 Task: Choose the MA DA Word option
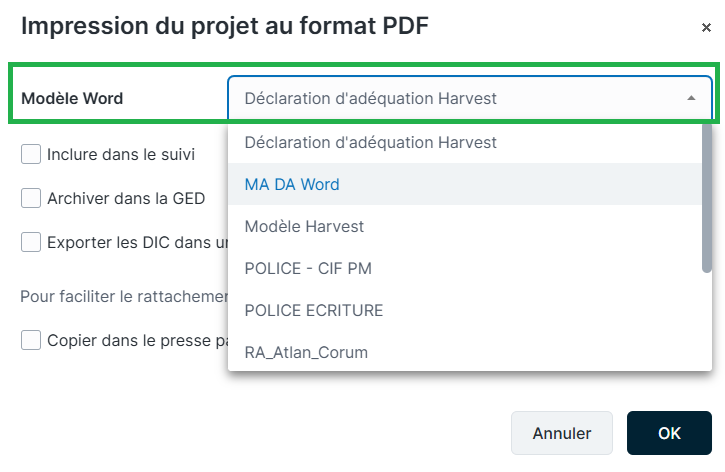[x=465, y=184]
